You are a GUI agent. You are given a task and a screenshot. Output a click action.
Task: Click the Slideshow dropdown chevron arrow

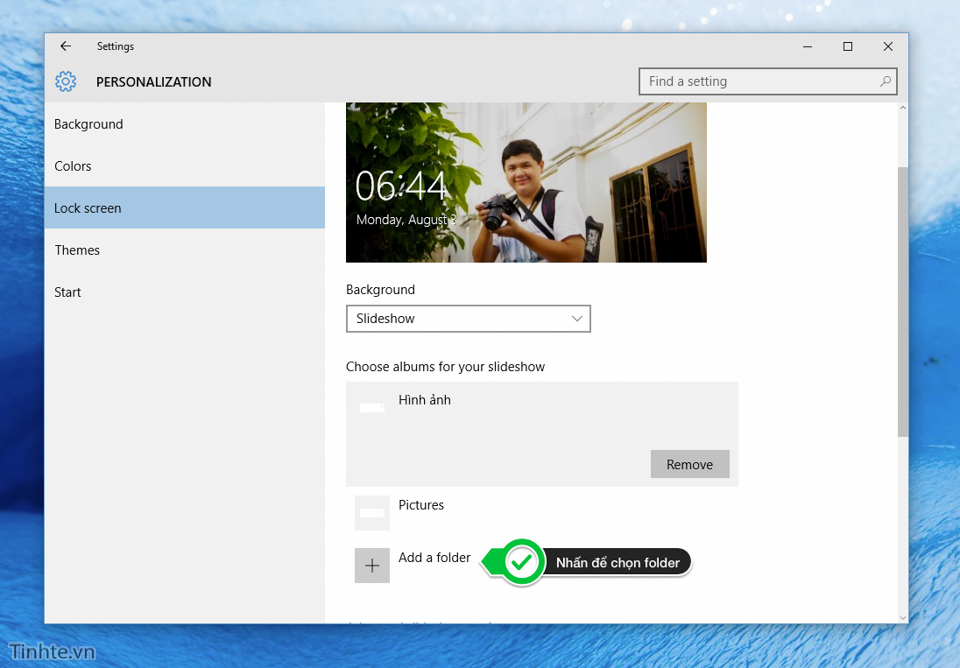coord(576,318)
